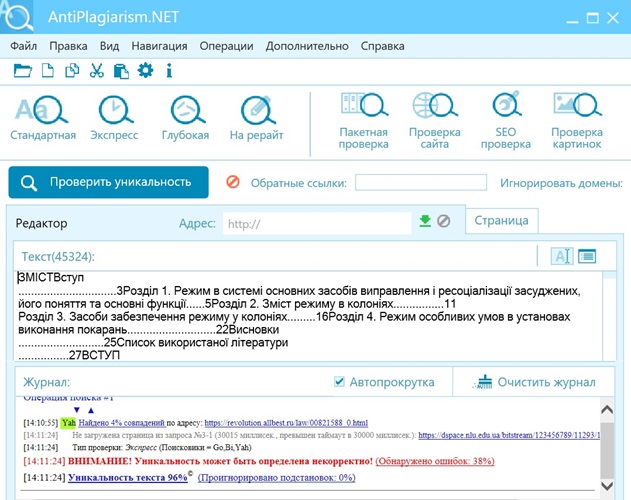Click the Адрес http:// input field

[x=317, y=223]
